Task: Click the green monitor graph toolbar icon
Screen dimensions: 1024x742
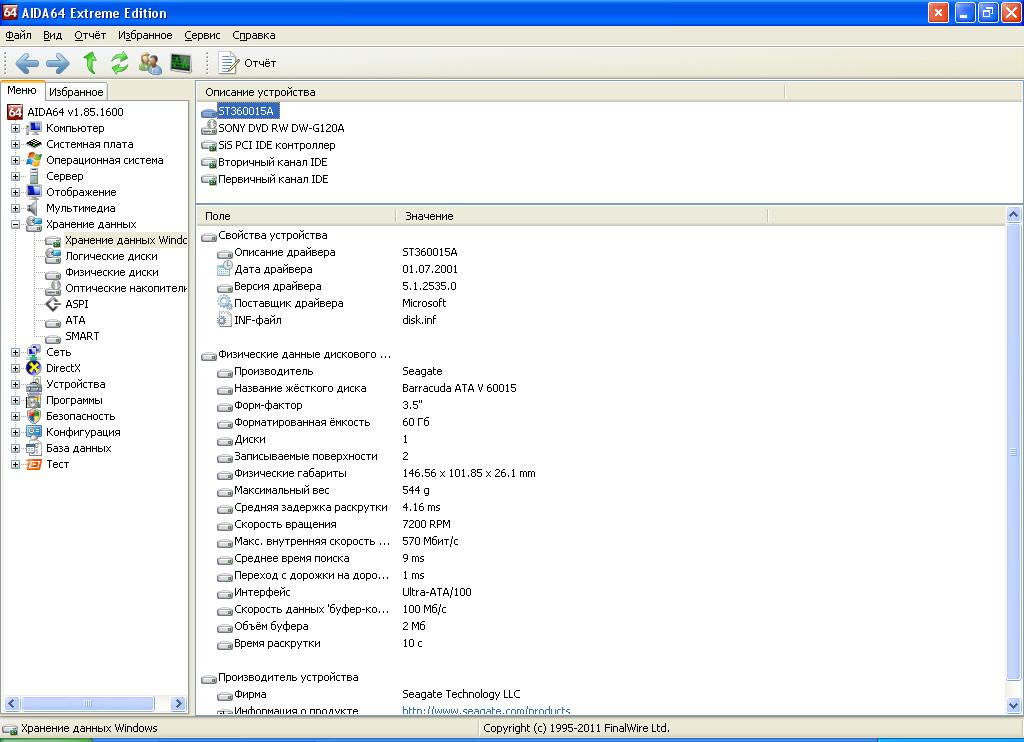Action: 181,63
